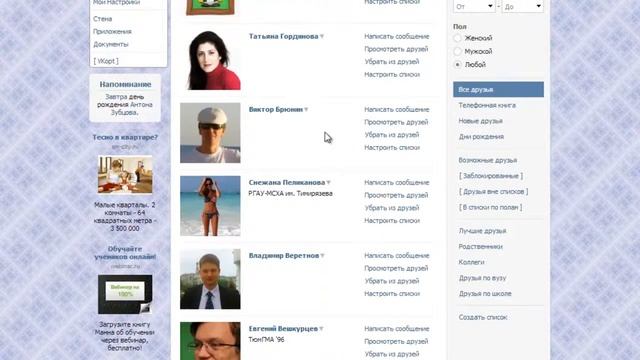Viewport: 640px width, 360px height.
Task: Write a message to Татьяна Гордянова
Action: click(x=397, y=36)
